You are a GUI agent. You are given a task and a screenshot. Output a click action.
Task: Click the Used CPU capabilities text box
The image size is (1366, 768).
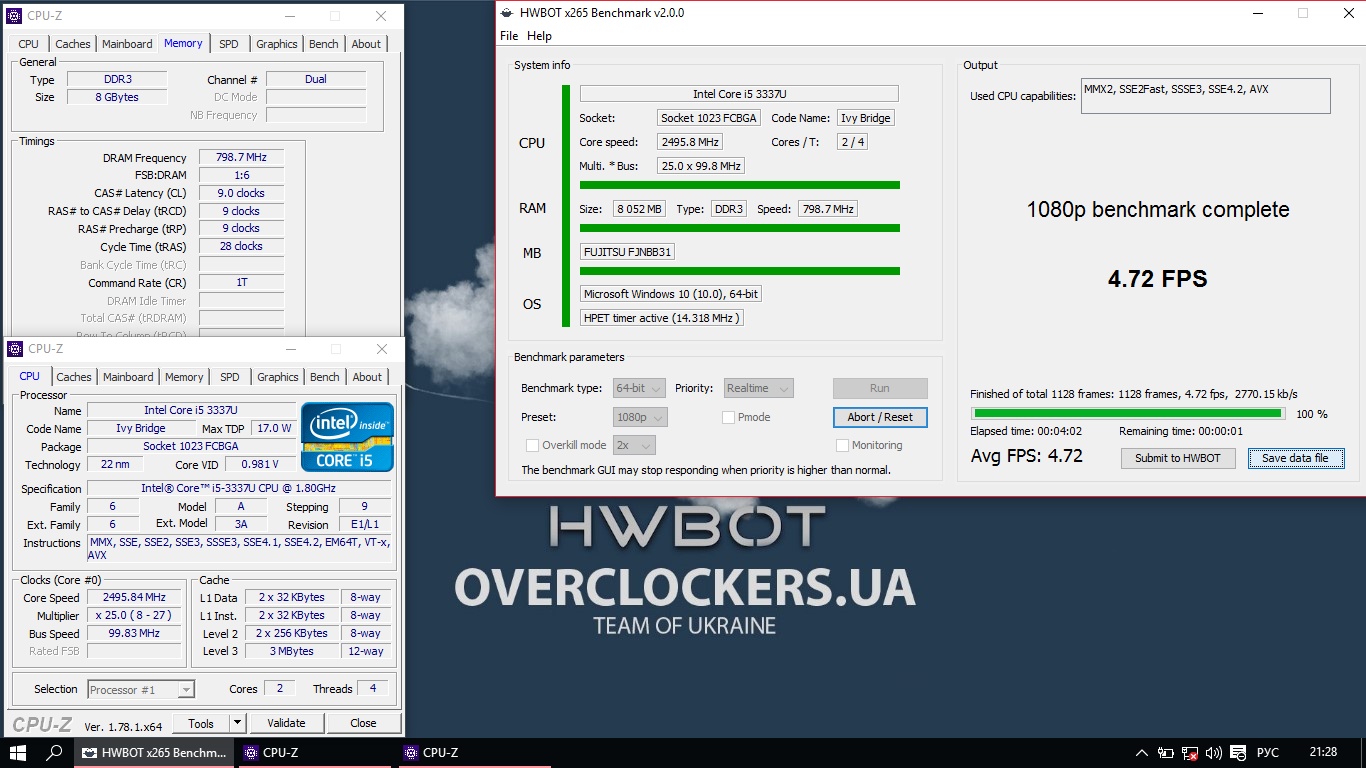(x=1206, y=96)
